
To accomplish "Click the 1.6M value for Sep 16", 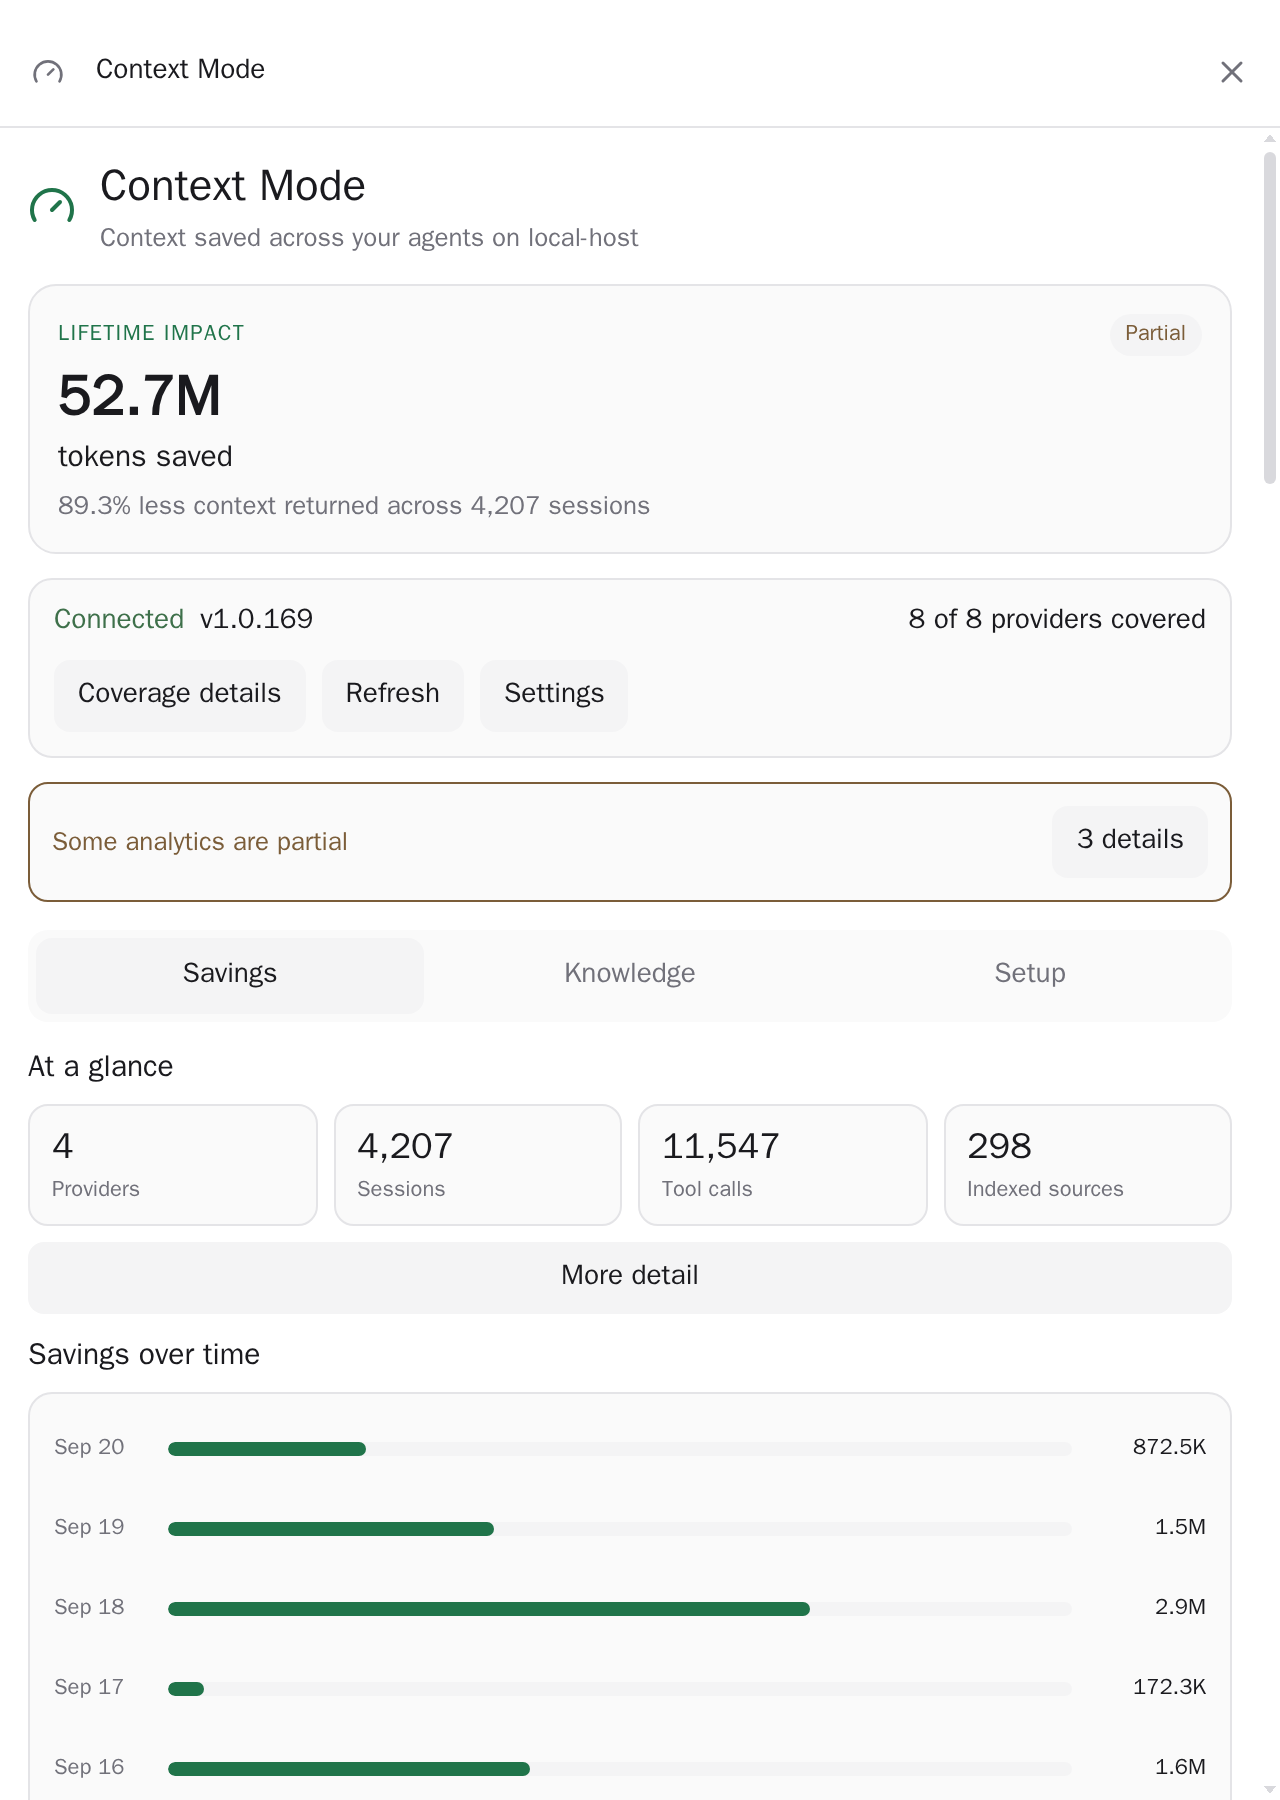I will [1180, 1767].
